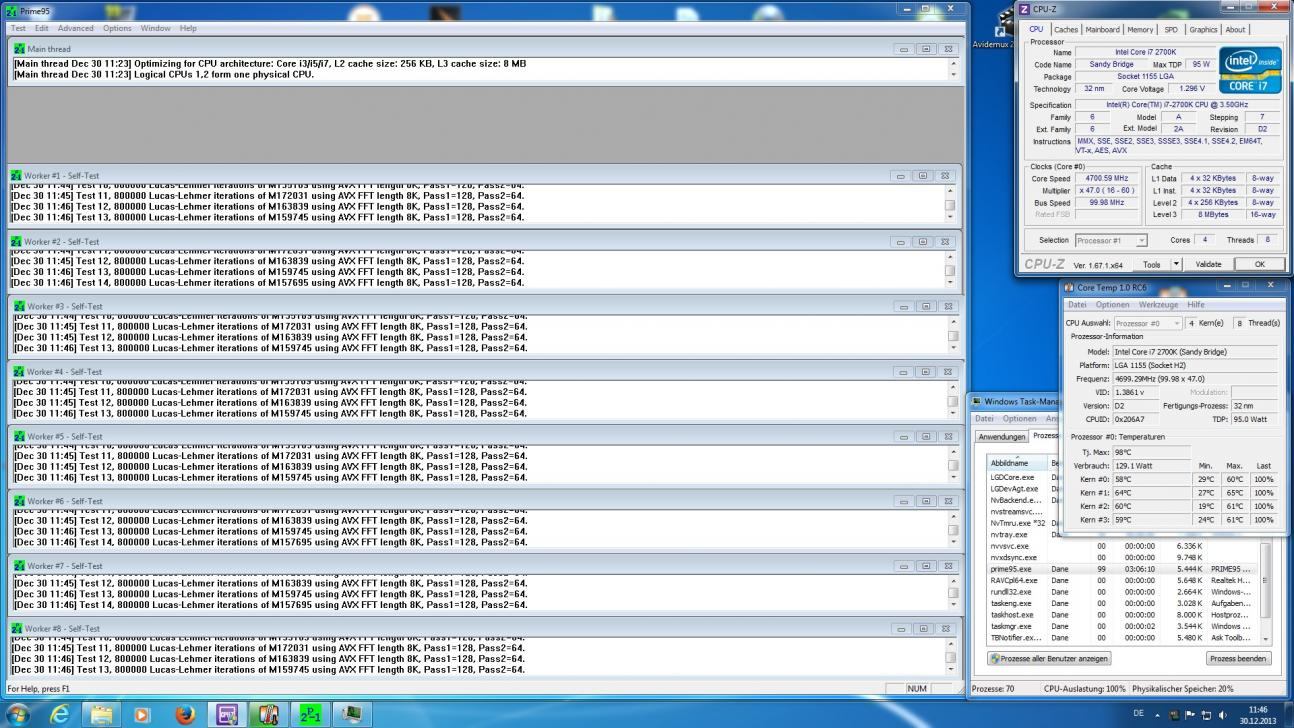Open Windows Explorer folder icon on taskbar
The height and width of the screenshot is (728, 1294).
pos(102,714)
